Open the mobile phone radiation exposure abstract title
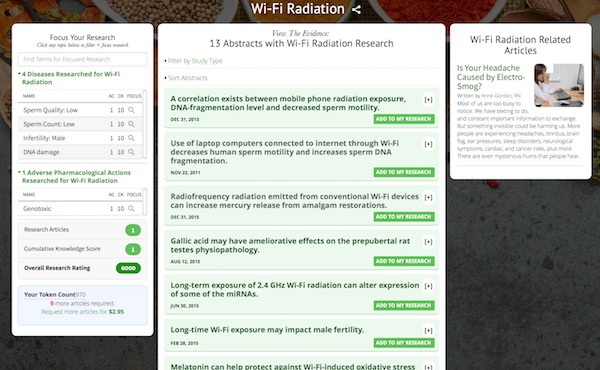This screenshot has width=600, height=370. tap(288, 103)
